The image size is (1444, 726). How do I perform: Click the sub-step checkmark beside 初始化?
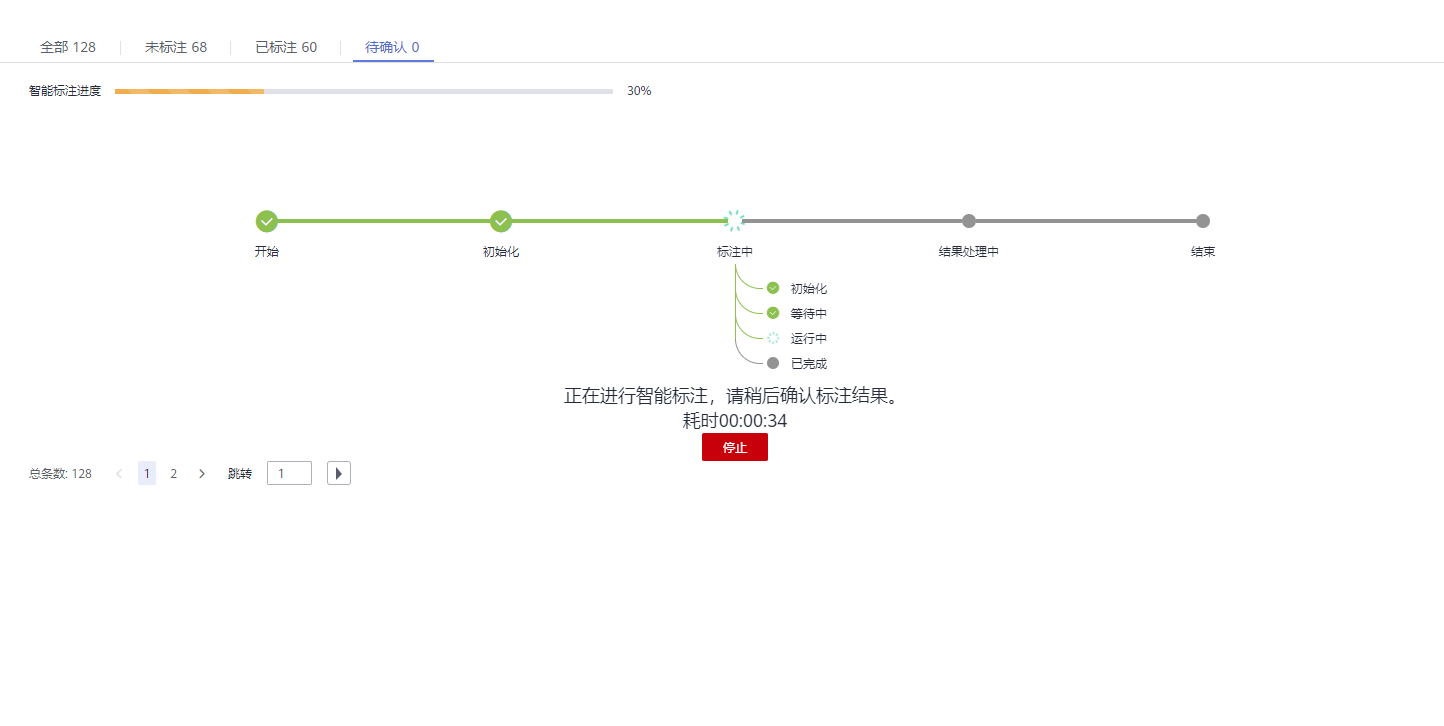click(773, 288)
